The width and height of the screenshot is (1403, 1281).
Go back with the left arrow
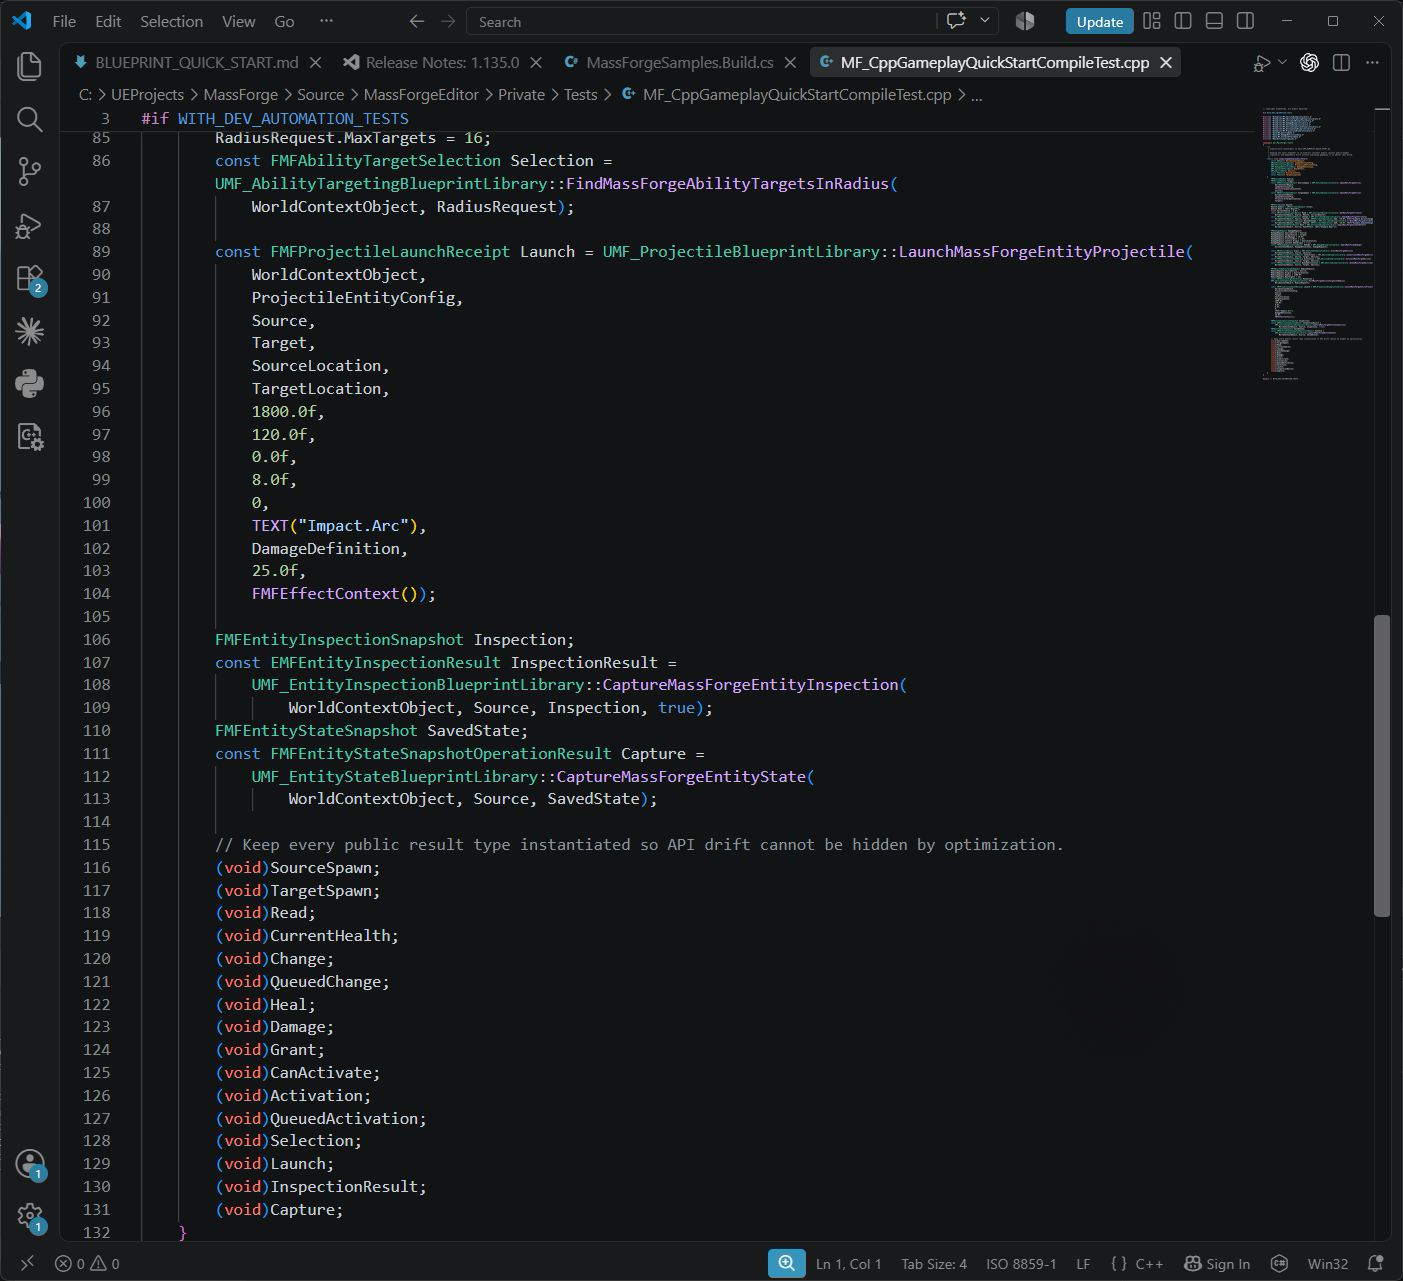click(417, 21)
